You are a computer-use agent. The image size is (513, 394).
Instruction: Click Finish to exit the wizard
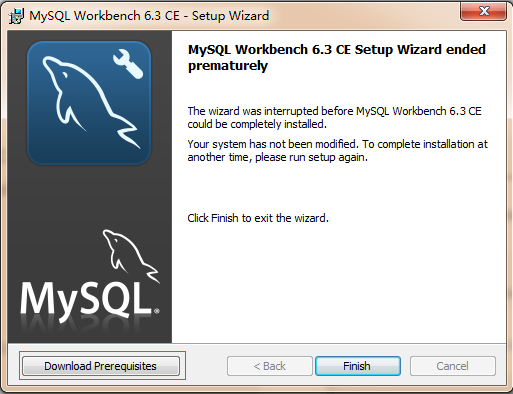point(358,366)
